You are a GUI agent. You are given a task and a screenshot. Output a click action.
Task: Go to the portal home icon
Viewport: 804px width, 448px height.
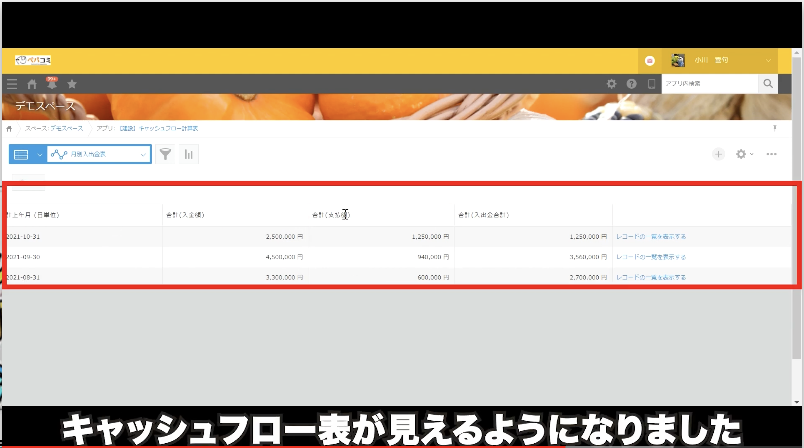(32, 85)
